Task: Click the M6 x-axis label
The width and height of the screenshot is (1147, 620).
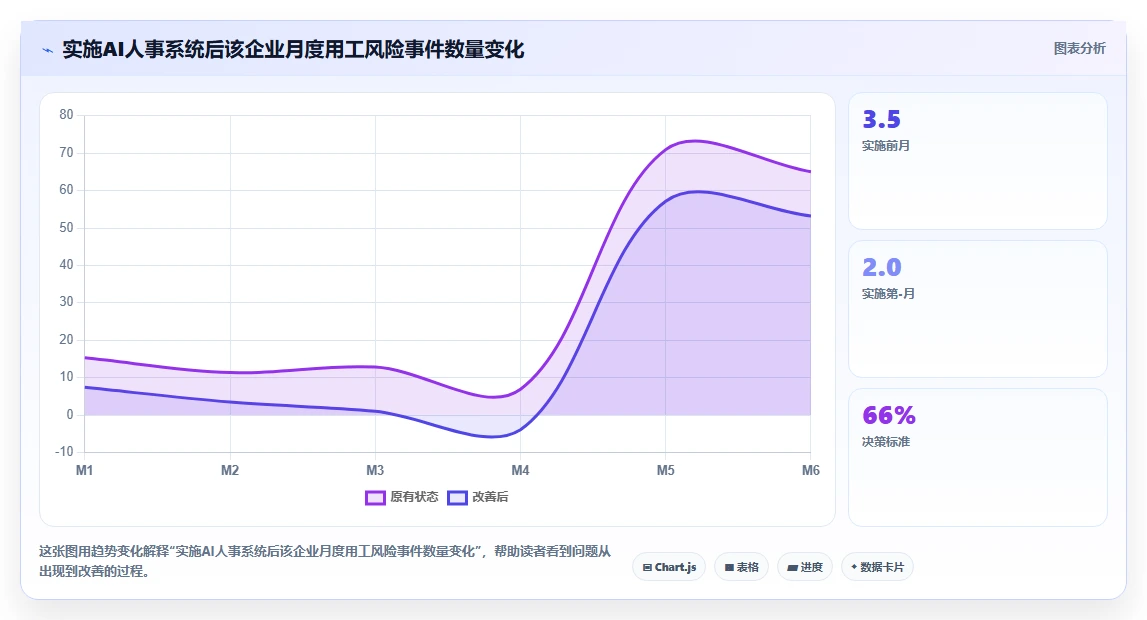Action: pos(811,470)
